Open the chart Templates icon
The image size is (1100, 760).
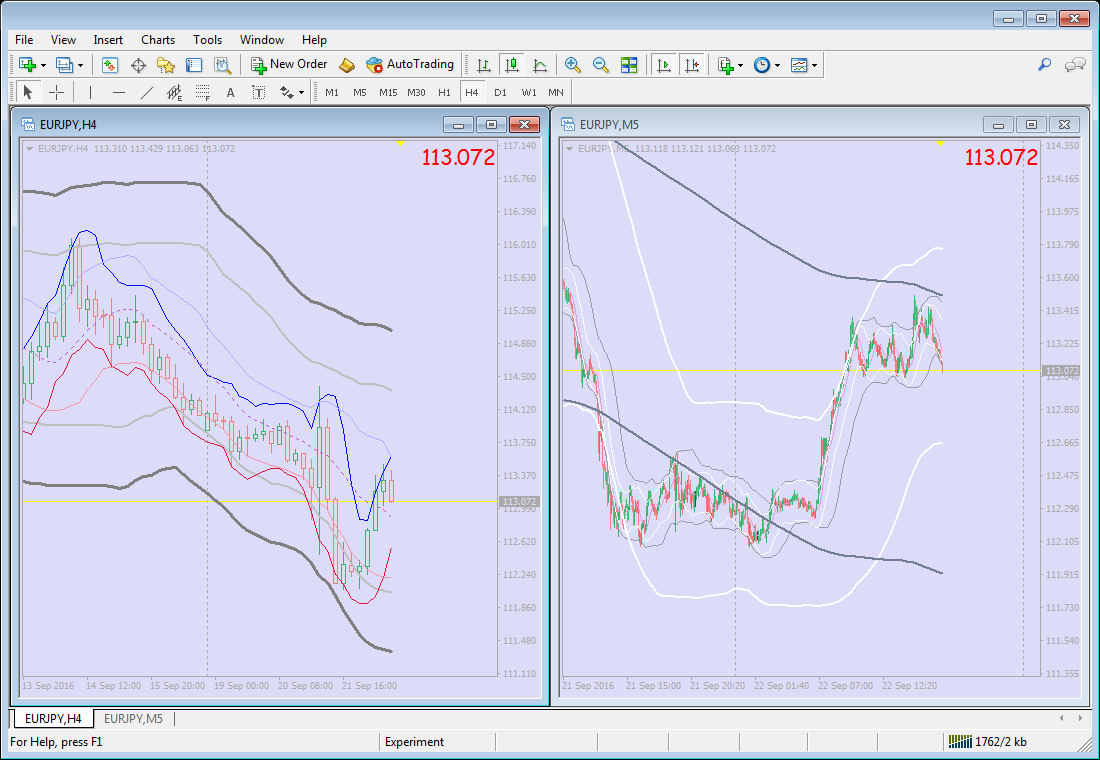pos(799,65)
